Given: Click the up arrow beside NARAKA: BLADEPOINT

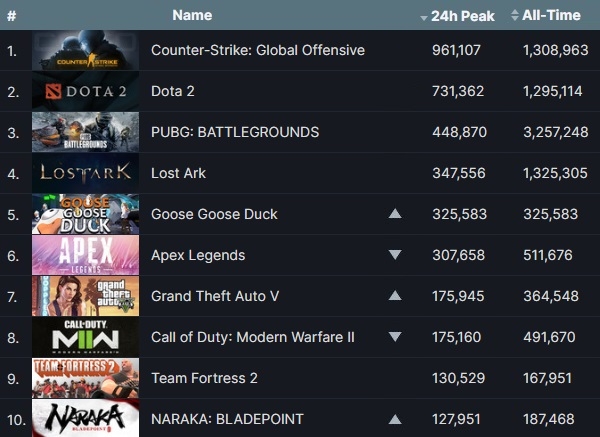Looking at the screenshot, I should coord(395,420).
